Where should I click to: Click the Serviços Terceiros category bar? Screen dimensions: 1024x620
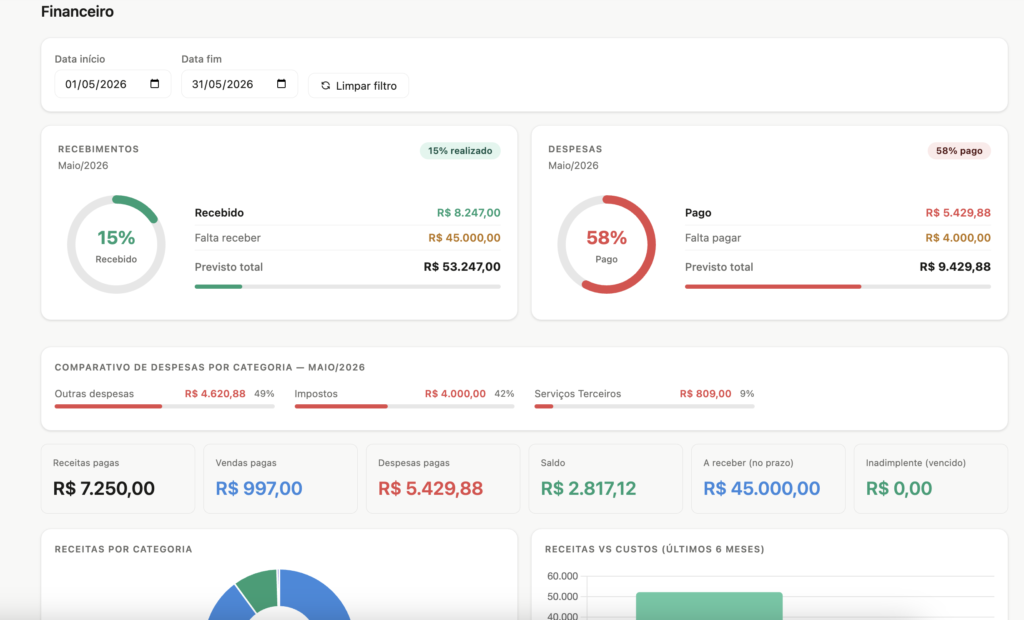click(644, 406)
